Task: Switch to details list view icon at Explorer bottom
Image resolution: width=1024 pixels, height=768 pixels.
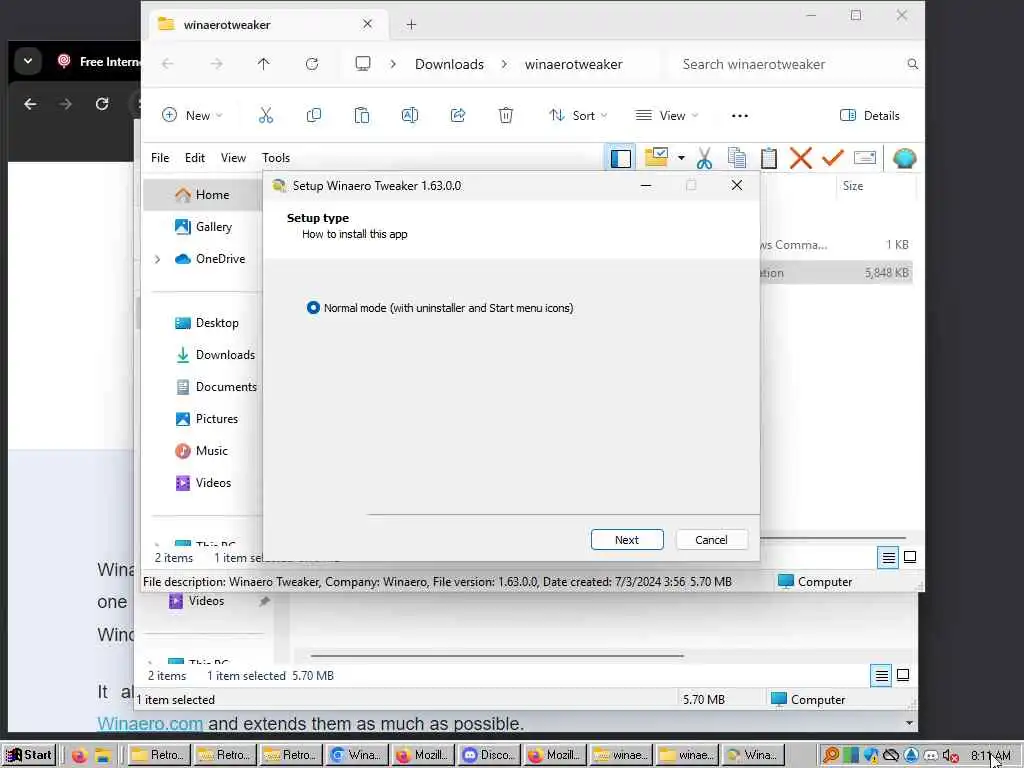Action: 888,558
